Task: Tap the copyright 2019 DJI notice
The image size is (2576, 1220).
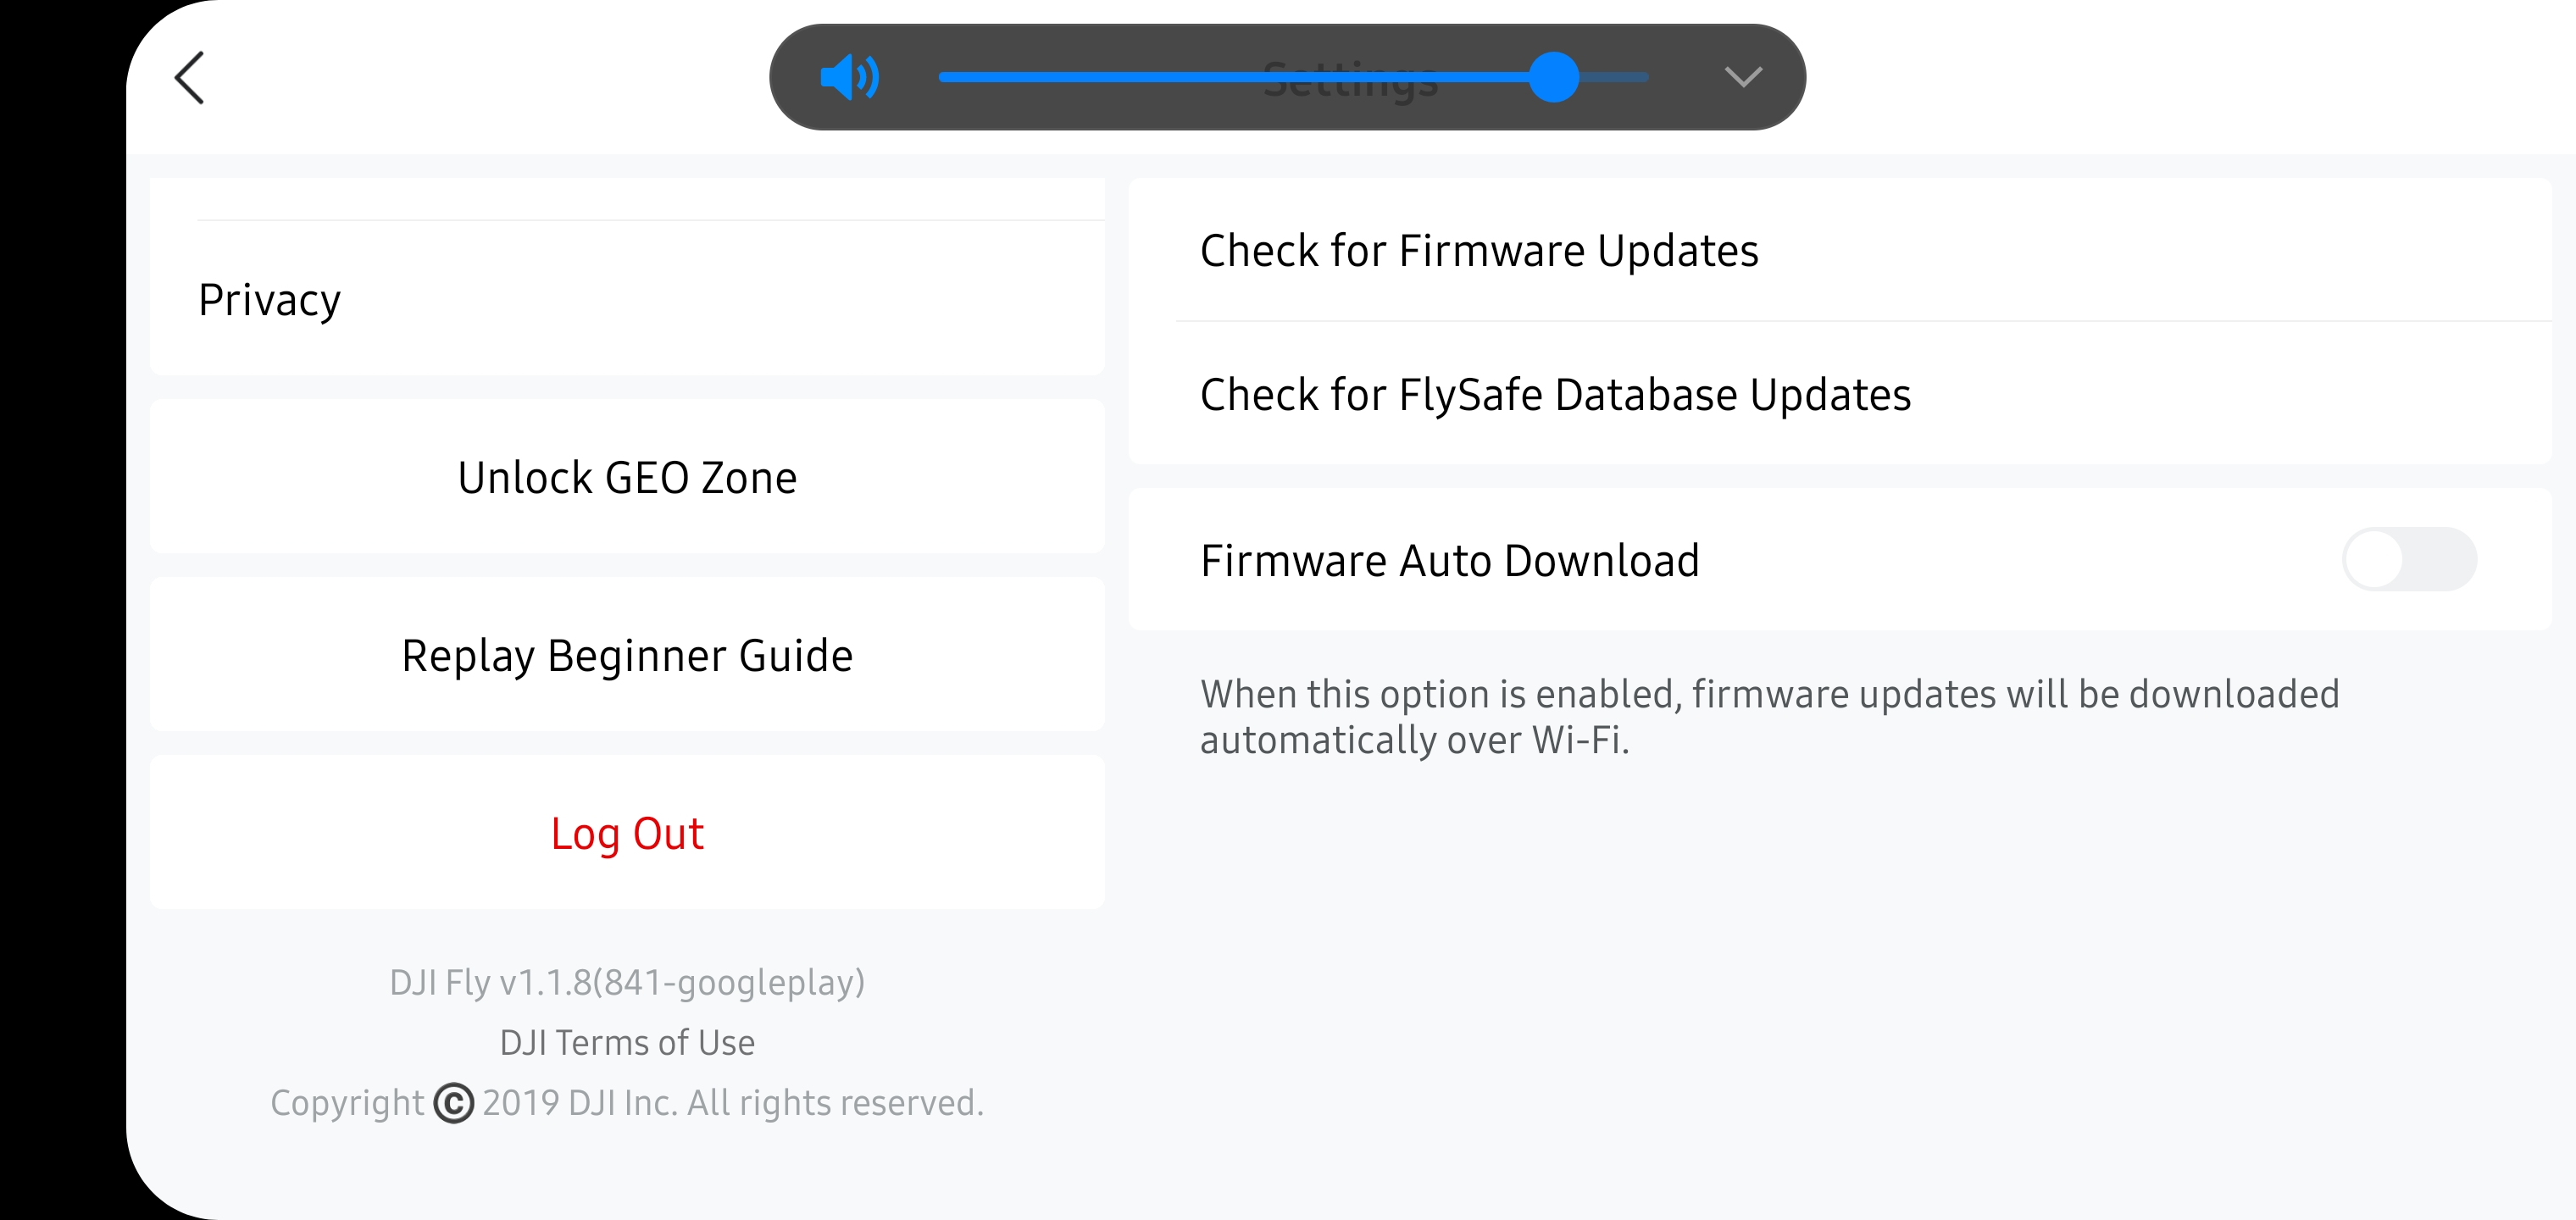Action: pyautogui.click(x=732, y=1103)
